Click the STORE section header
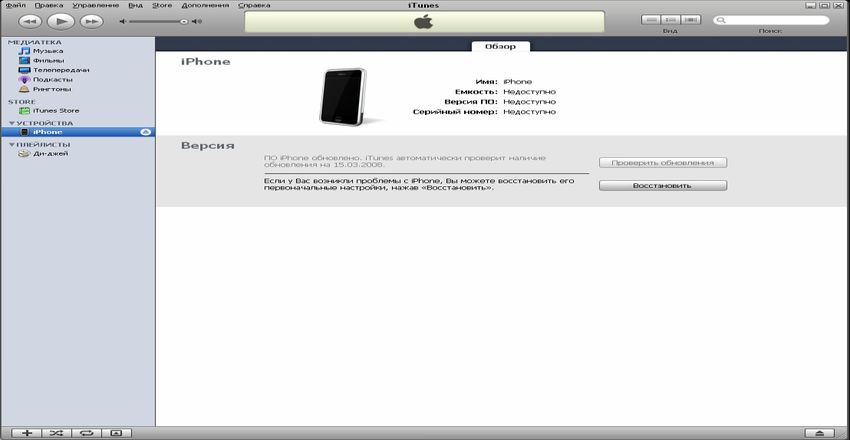 coord(22,102)
